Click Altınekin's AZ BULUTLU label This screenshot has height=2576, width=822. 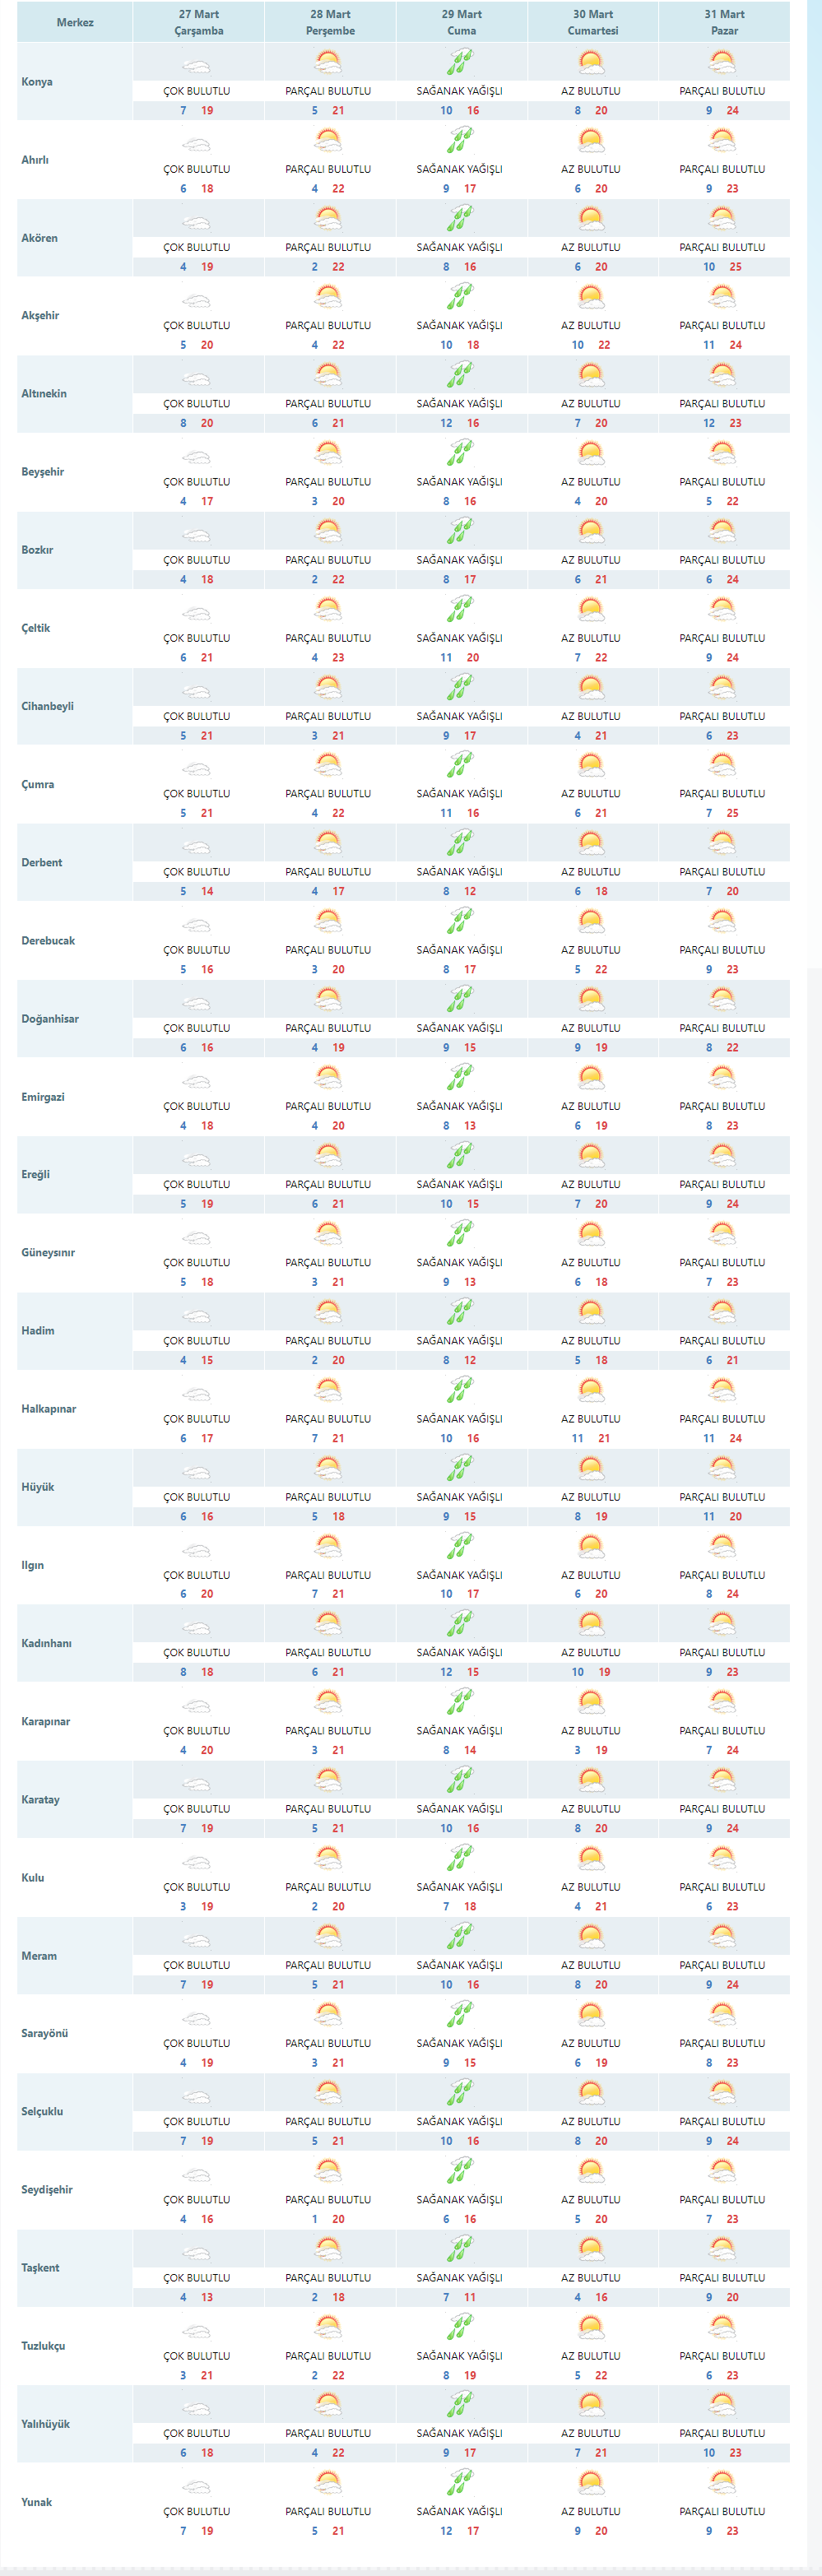click(x=590, y=404)
